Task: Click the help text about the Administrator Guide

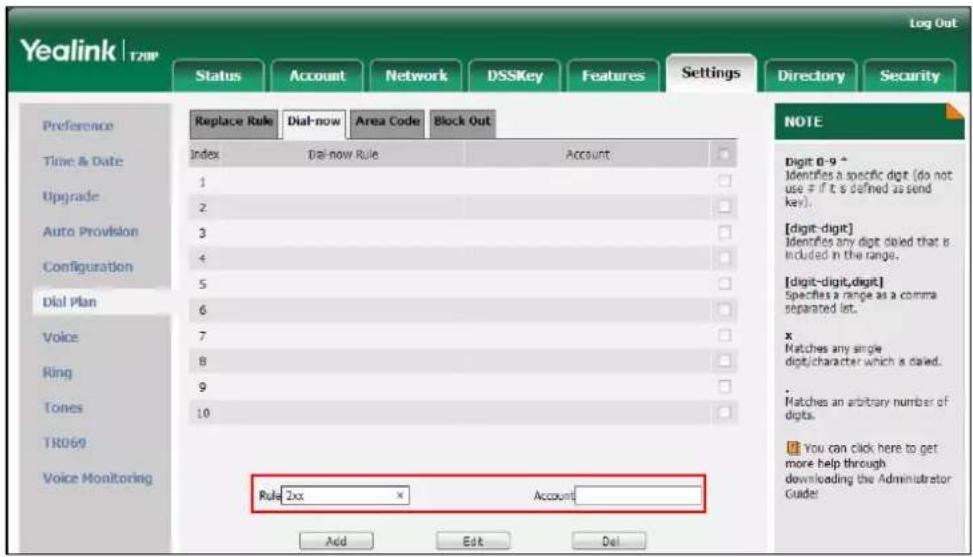Action: (867, 471)
